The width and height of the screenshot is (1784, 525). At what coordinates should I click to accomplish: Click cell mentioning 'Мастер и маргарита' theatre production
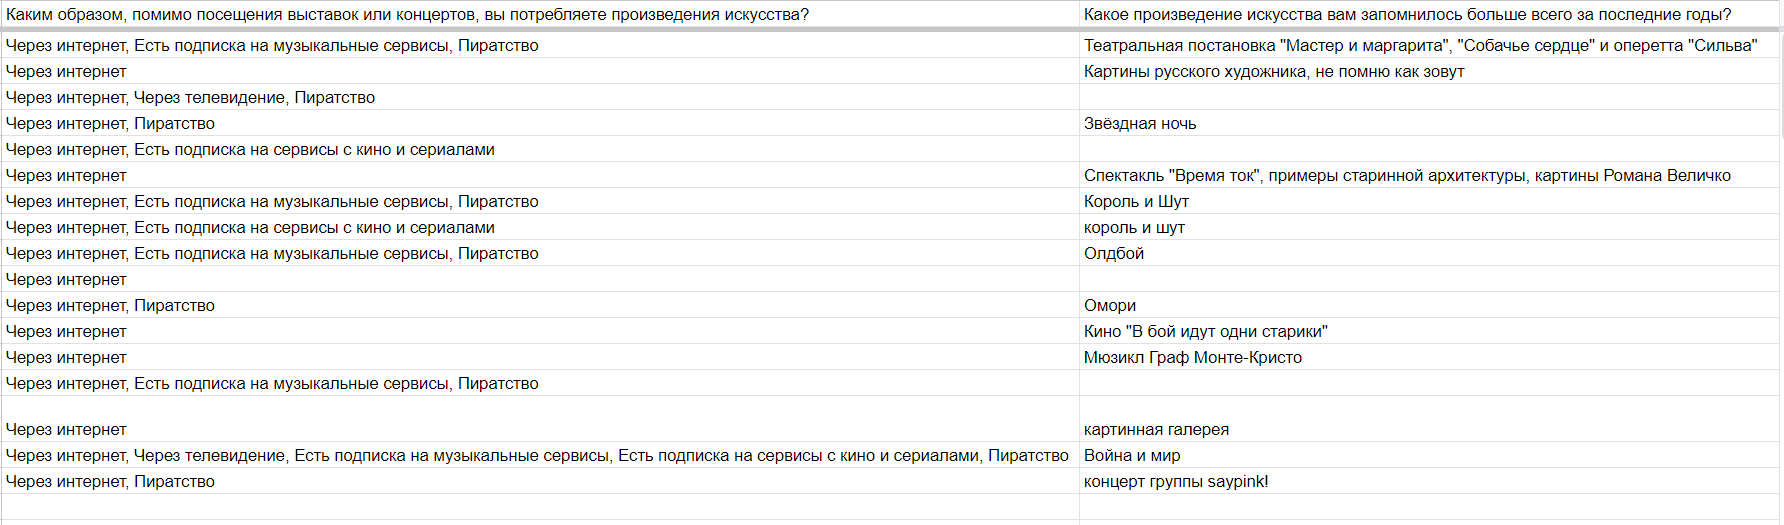pos(1429,45)
